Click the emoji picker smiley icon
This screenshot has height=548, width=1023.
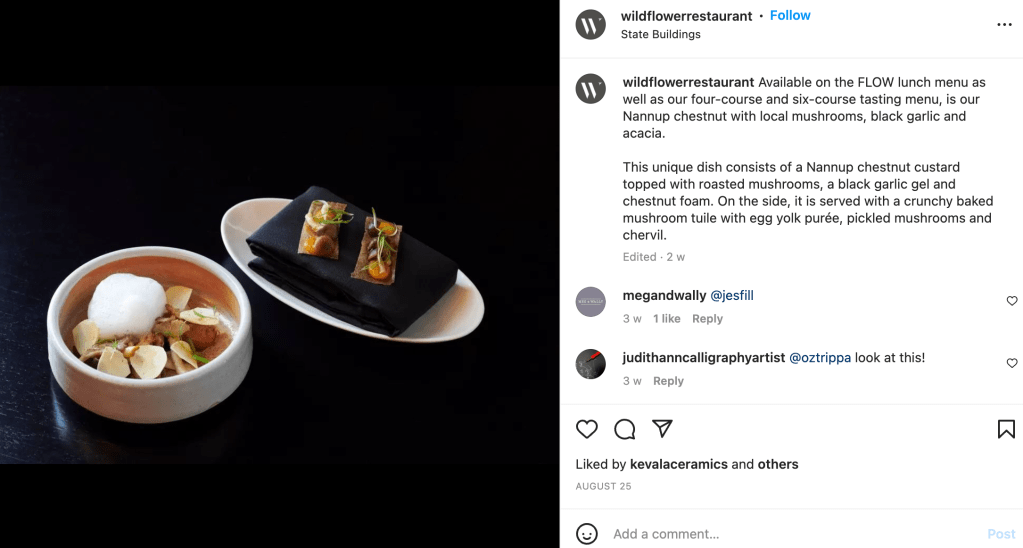588,534
